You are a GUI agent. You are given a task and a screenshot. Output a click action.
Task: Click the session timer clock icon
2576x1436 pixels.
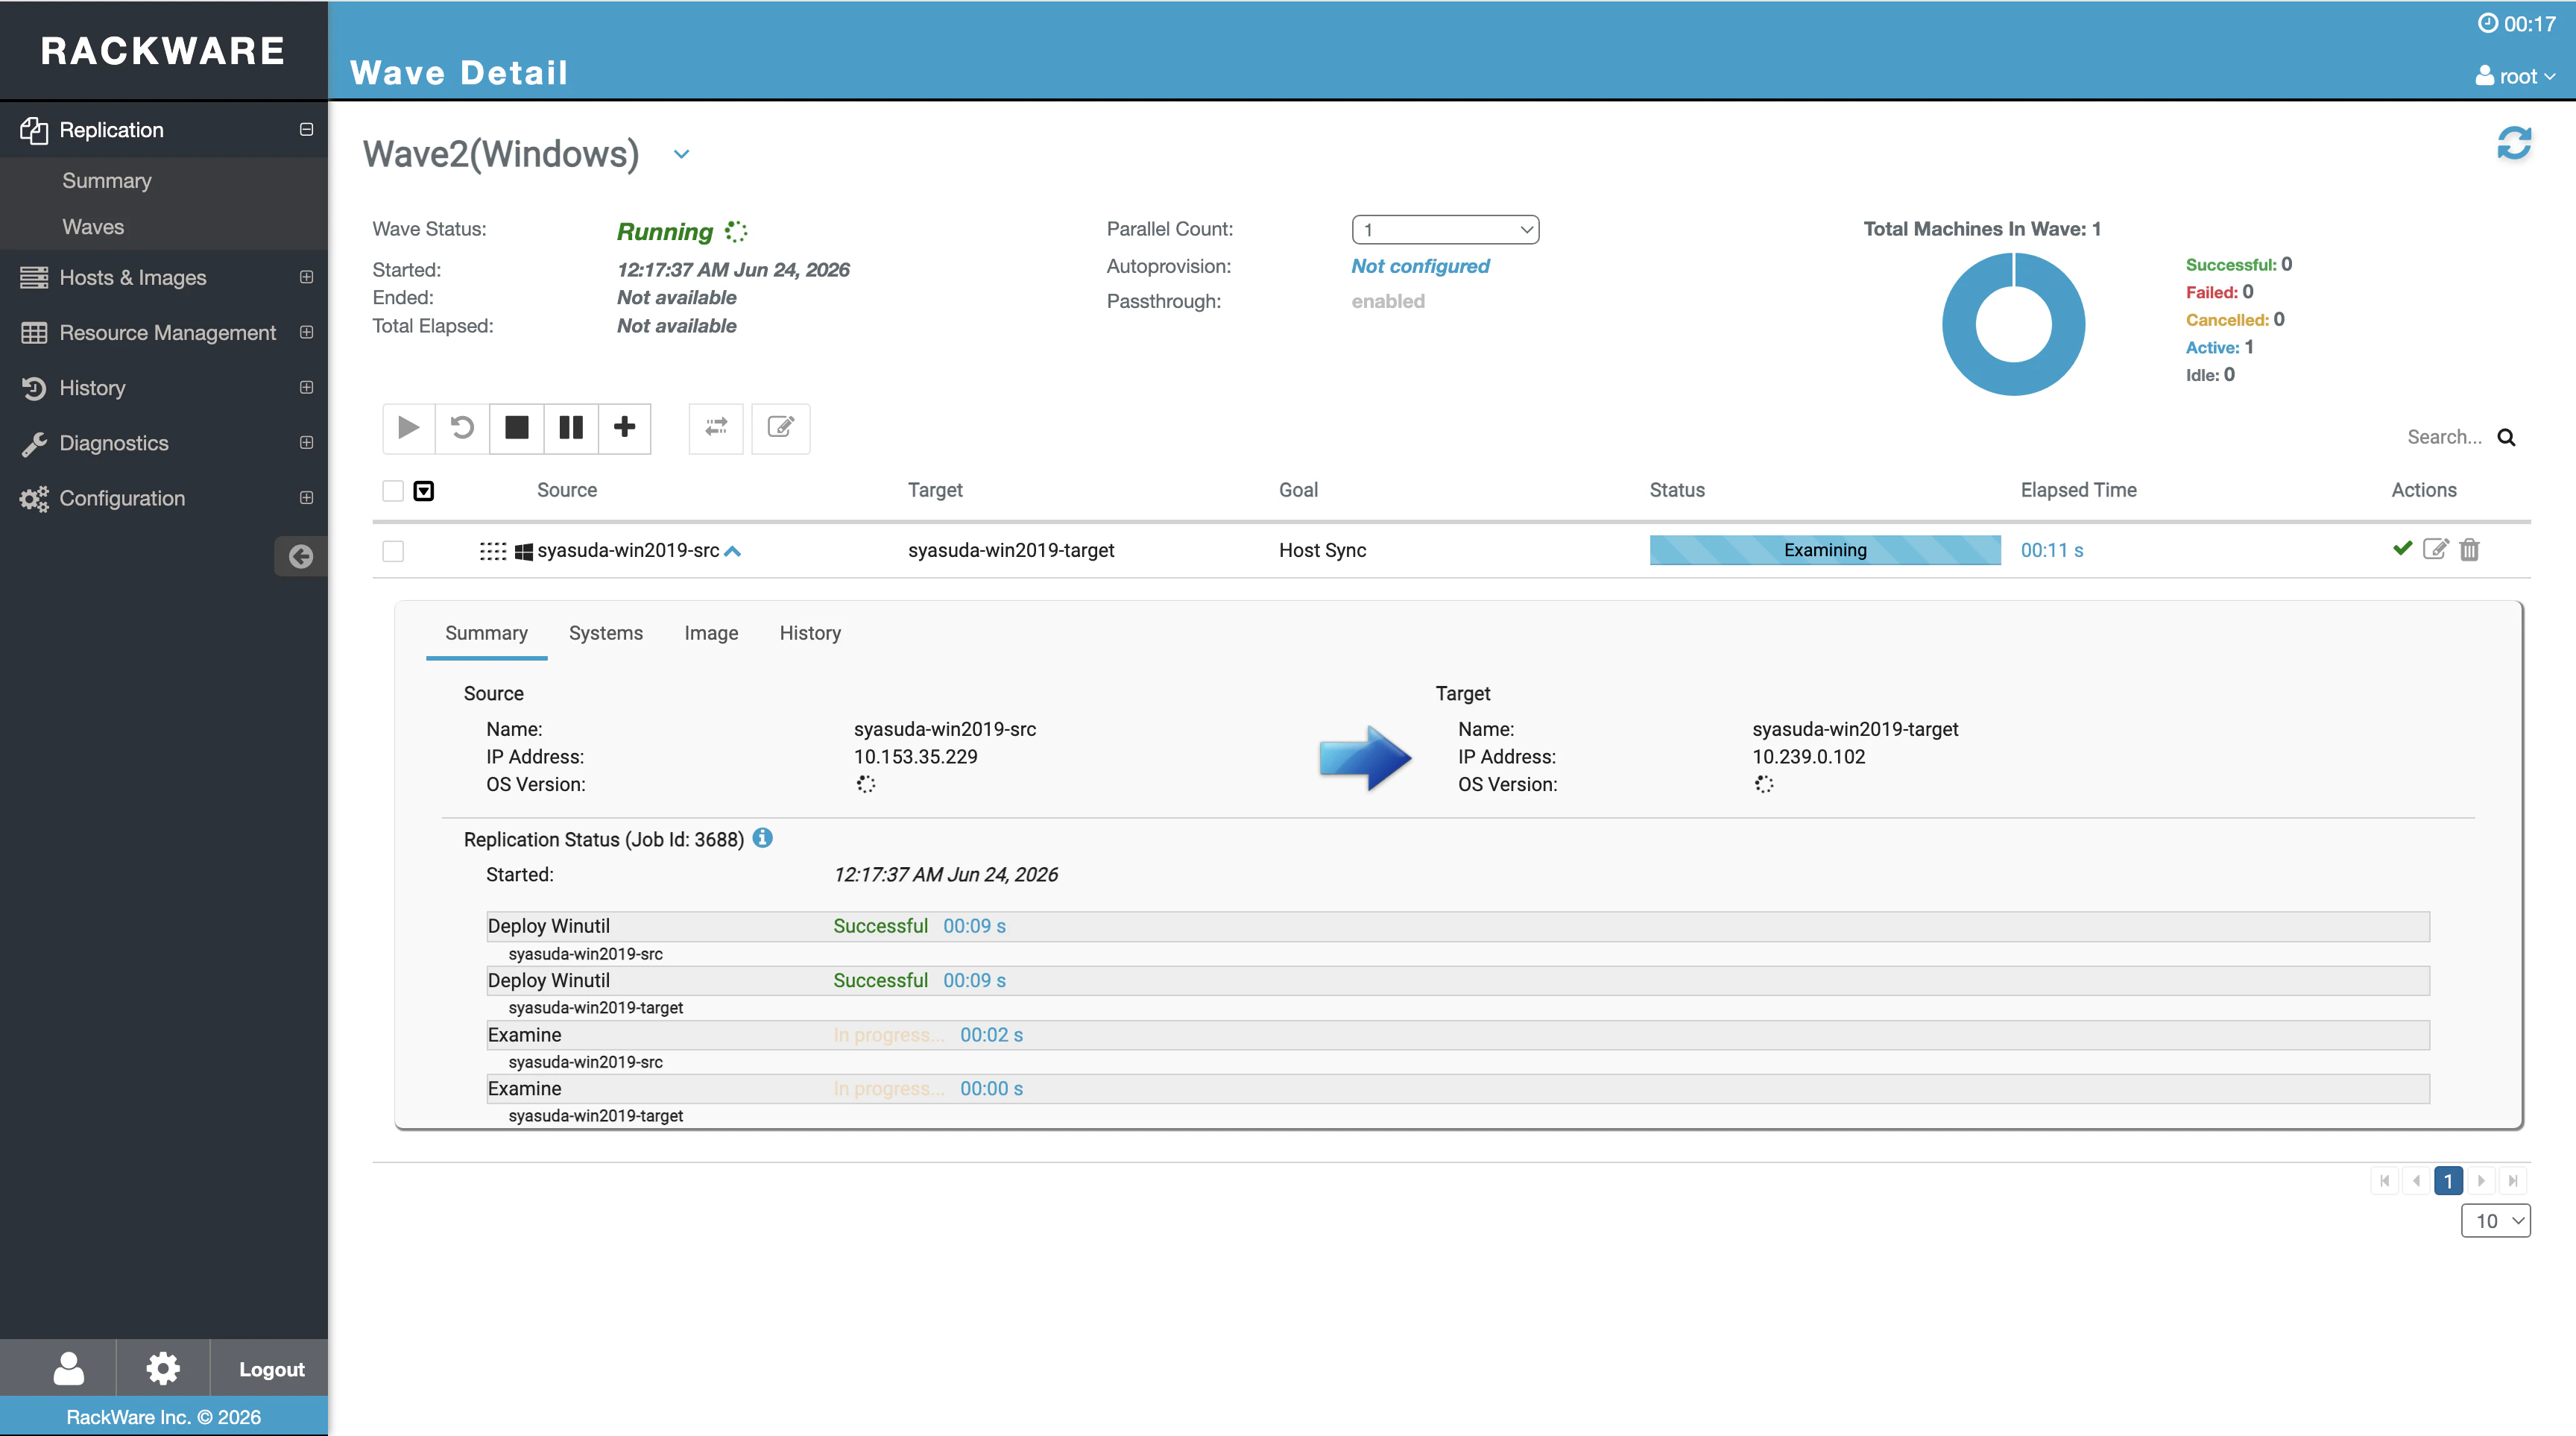[x=2488, y=23]
